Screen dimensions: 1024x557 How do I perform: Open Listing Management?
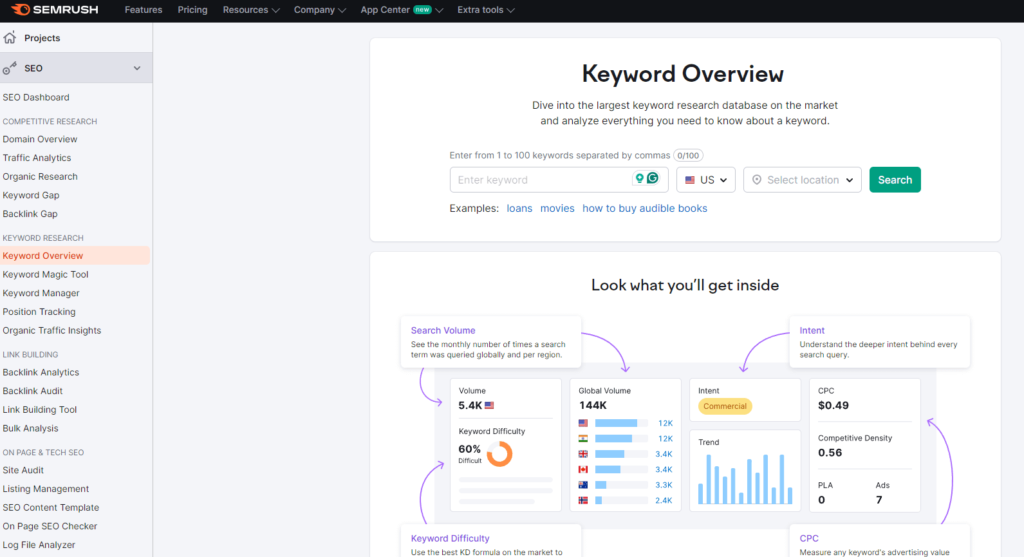[x=46, y=488]
